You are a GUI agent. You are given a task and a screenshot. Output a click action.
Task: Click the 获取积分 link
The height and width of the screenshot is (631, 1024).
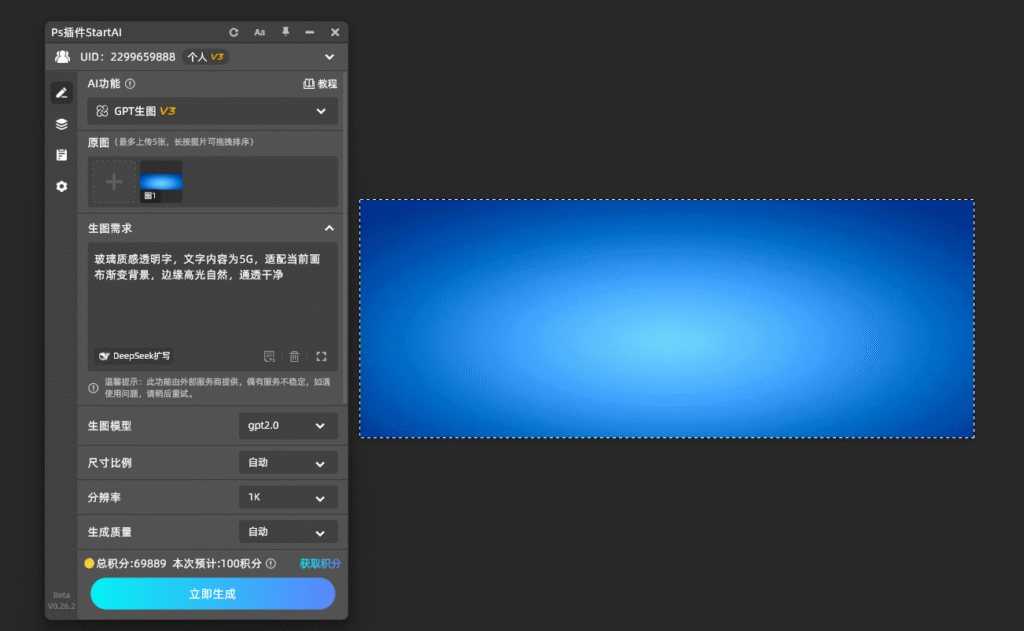pos(320,563)
